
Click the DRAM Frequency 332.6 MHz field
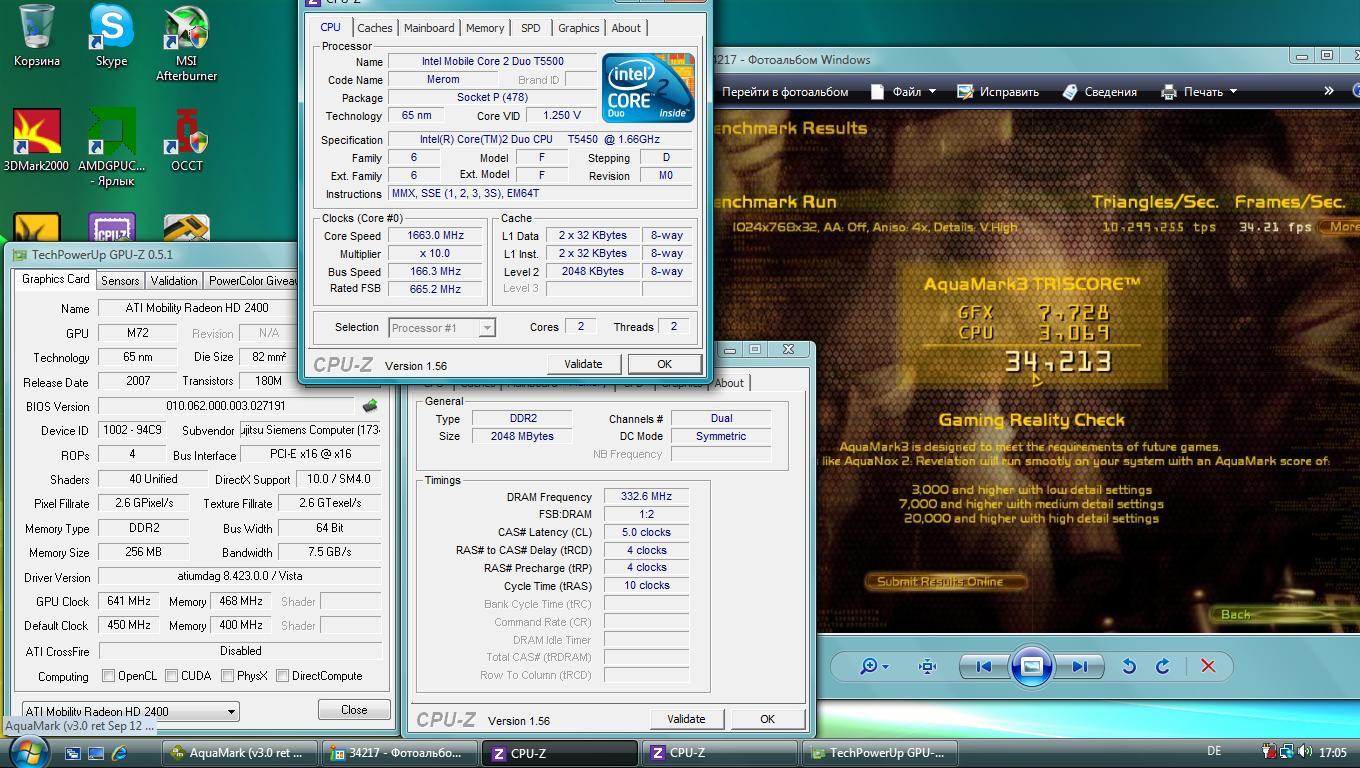point(646,497)
